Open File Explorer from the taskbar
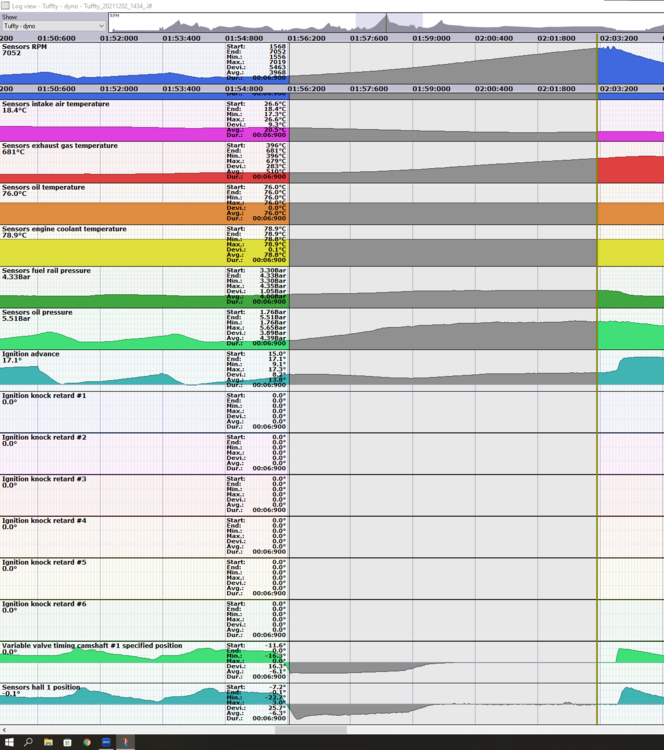The width and height of the screenshot is (664, 750). [48, 742]
